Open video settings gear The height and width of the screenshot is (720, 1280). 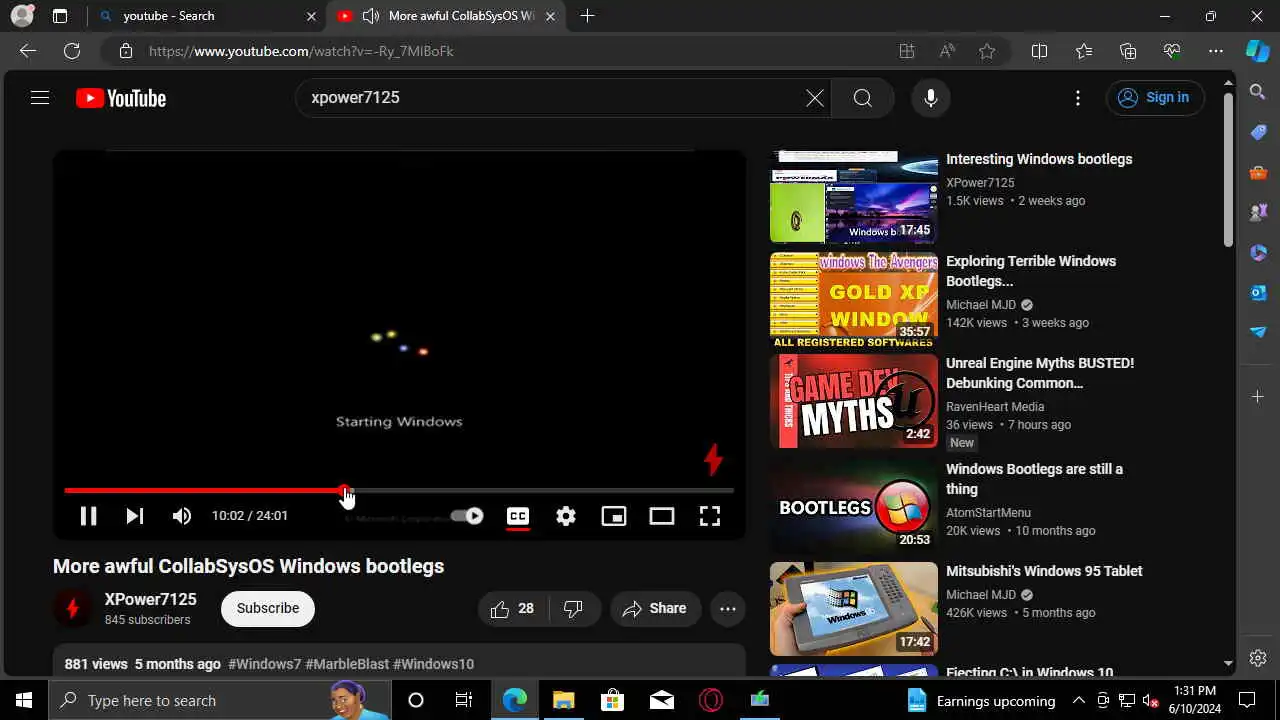point(566,516)
